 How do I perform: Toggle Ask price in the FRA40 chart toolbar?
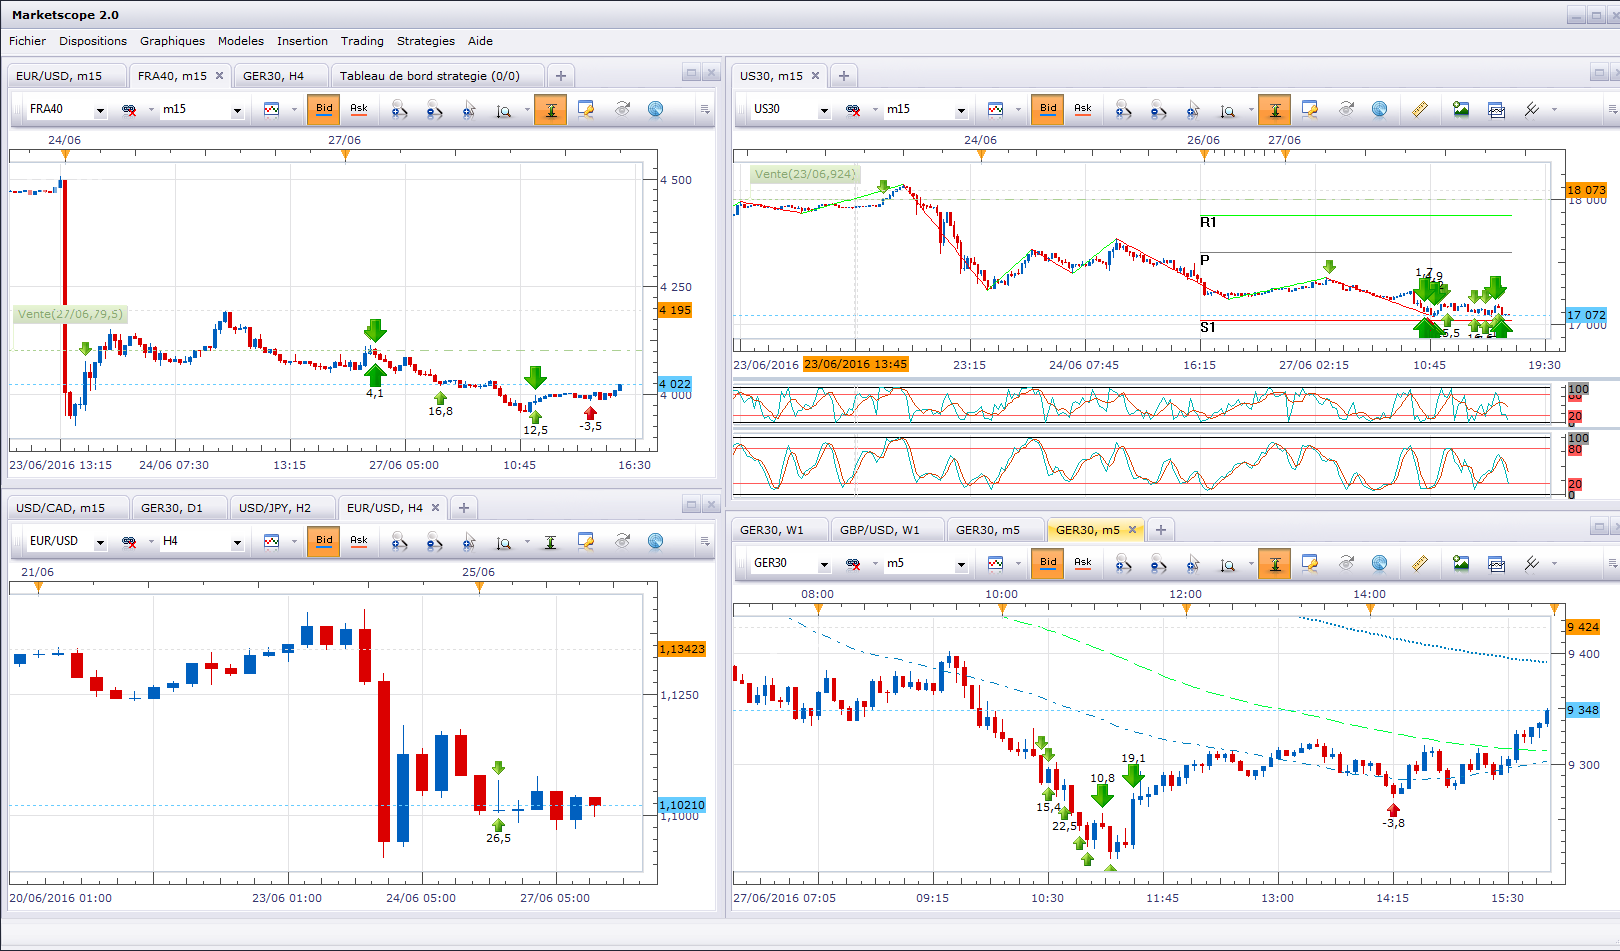358,109
